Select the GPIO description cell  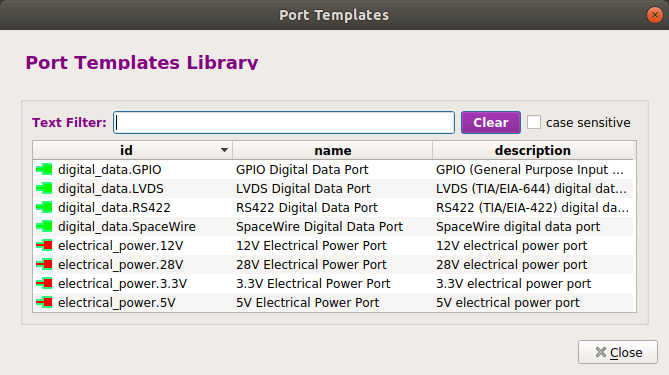[x=532, y=169]
